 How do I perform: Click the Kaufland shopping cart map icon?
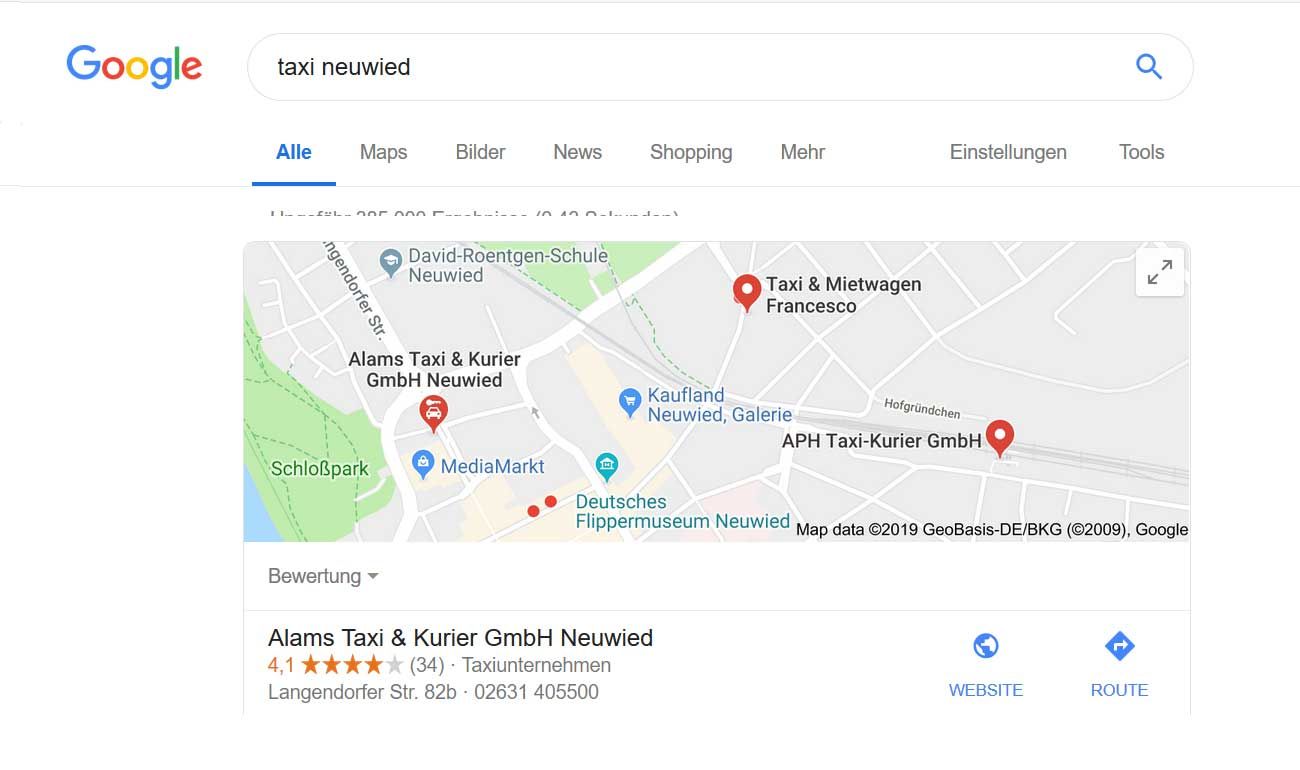pyautogui.click(x=630, y=403)
